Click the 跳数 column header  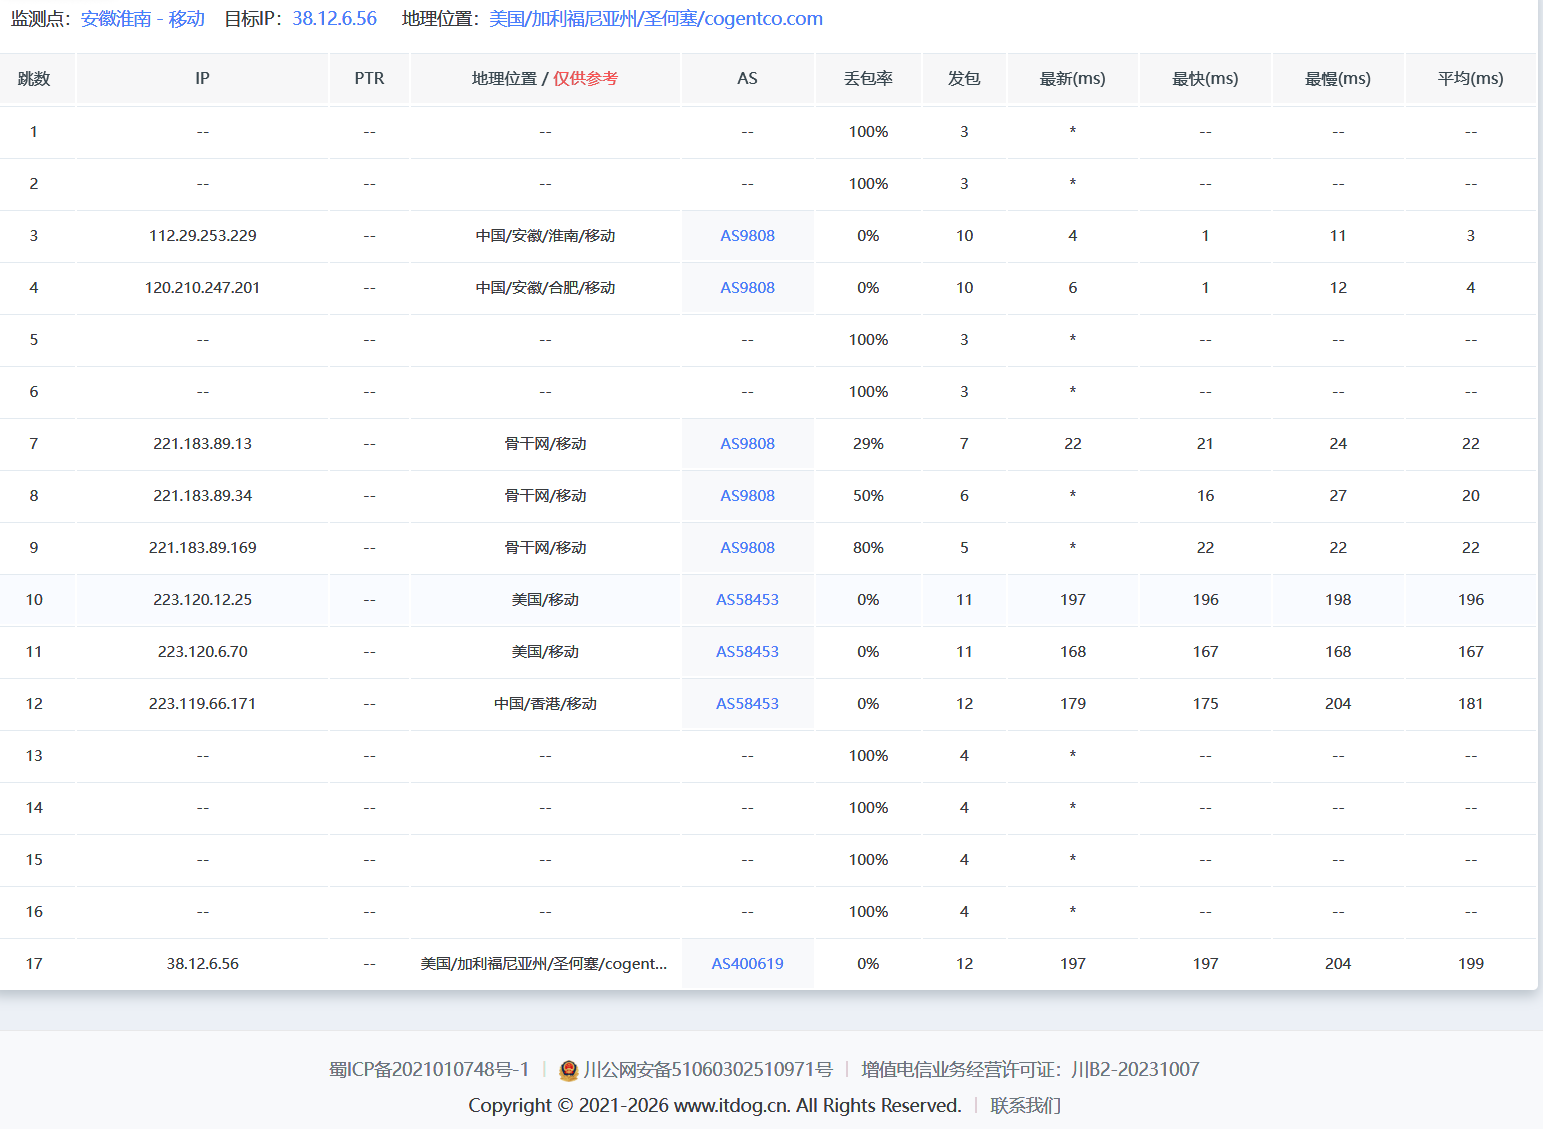pos(34,79)
